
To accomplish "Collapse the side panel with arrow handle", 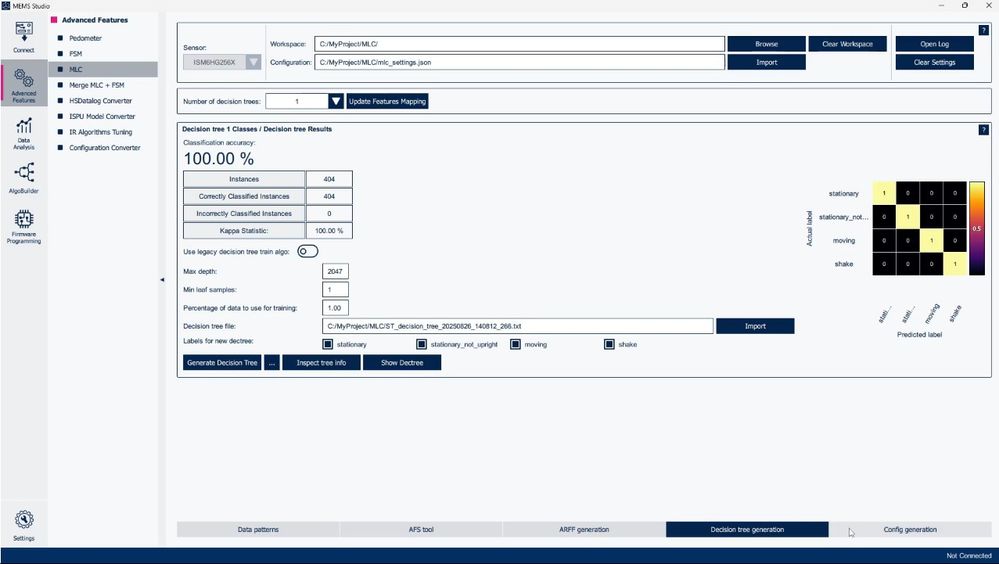I will (x=162, y=279).
